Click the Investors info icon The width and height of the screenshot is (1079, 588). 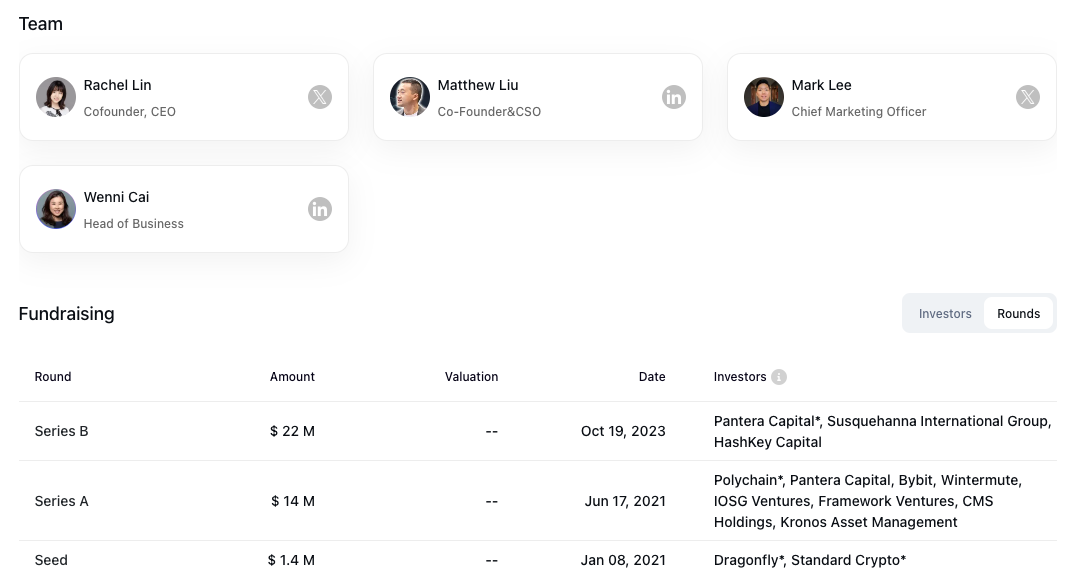pyautogui.click(x=779, y=377)
